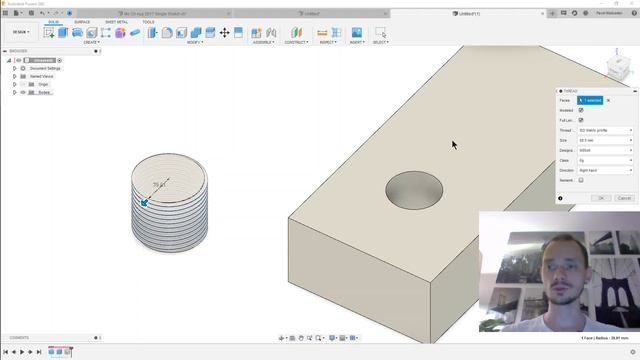Viewport: 640px width, 360px height.
Task: Select the Extrude tool
Action: pos(63,33)
